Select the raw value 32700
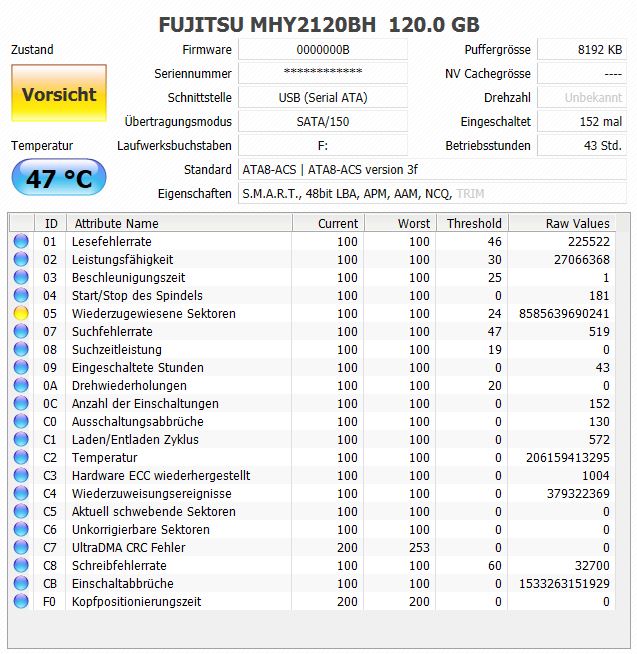This screenshot has height=654, width=637. click(x=592, y=565)
